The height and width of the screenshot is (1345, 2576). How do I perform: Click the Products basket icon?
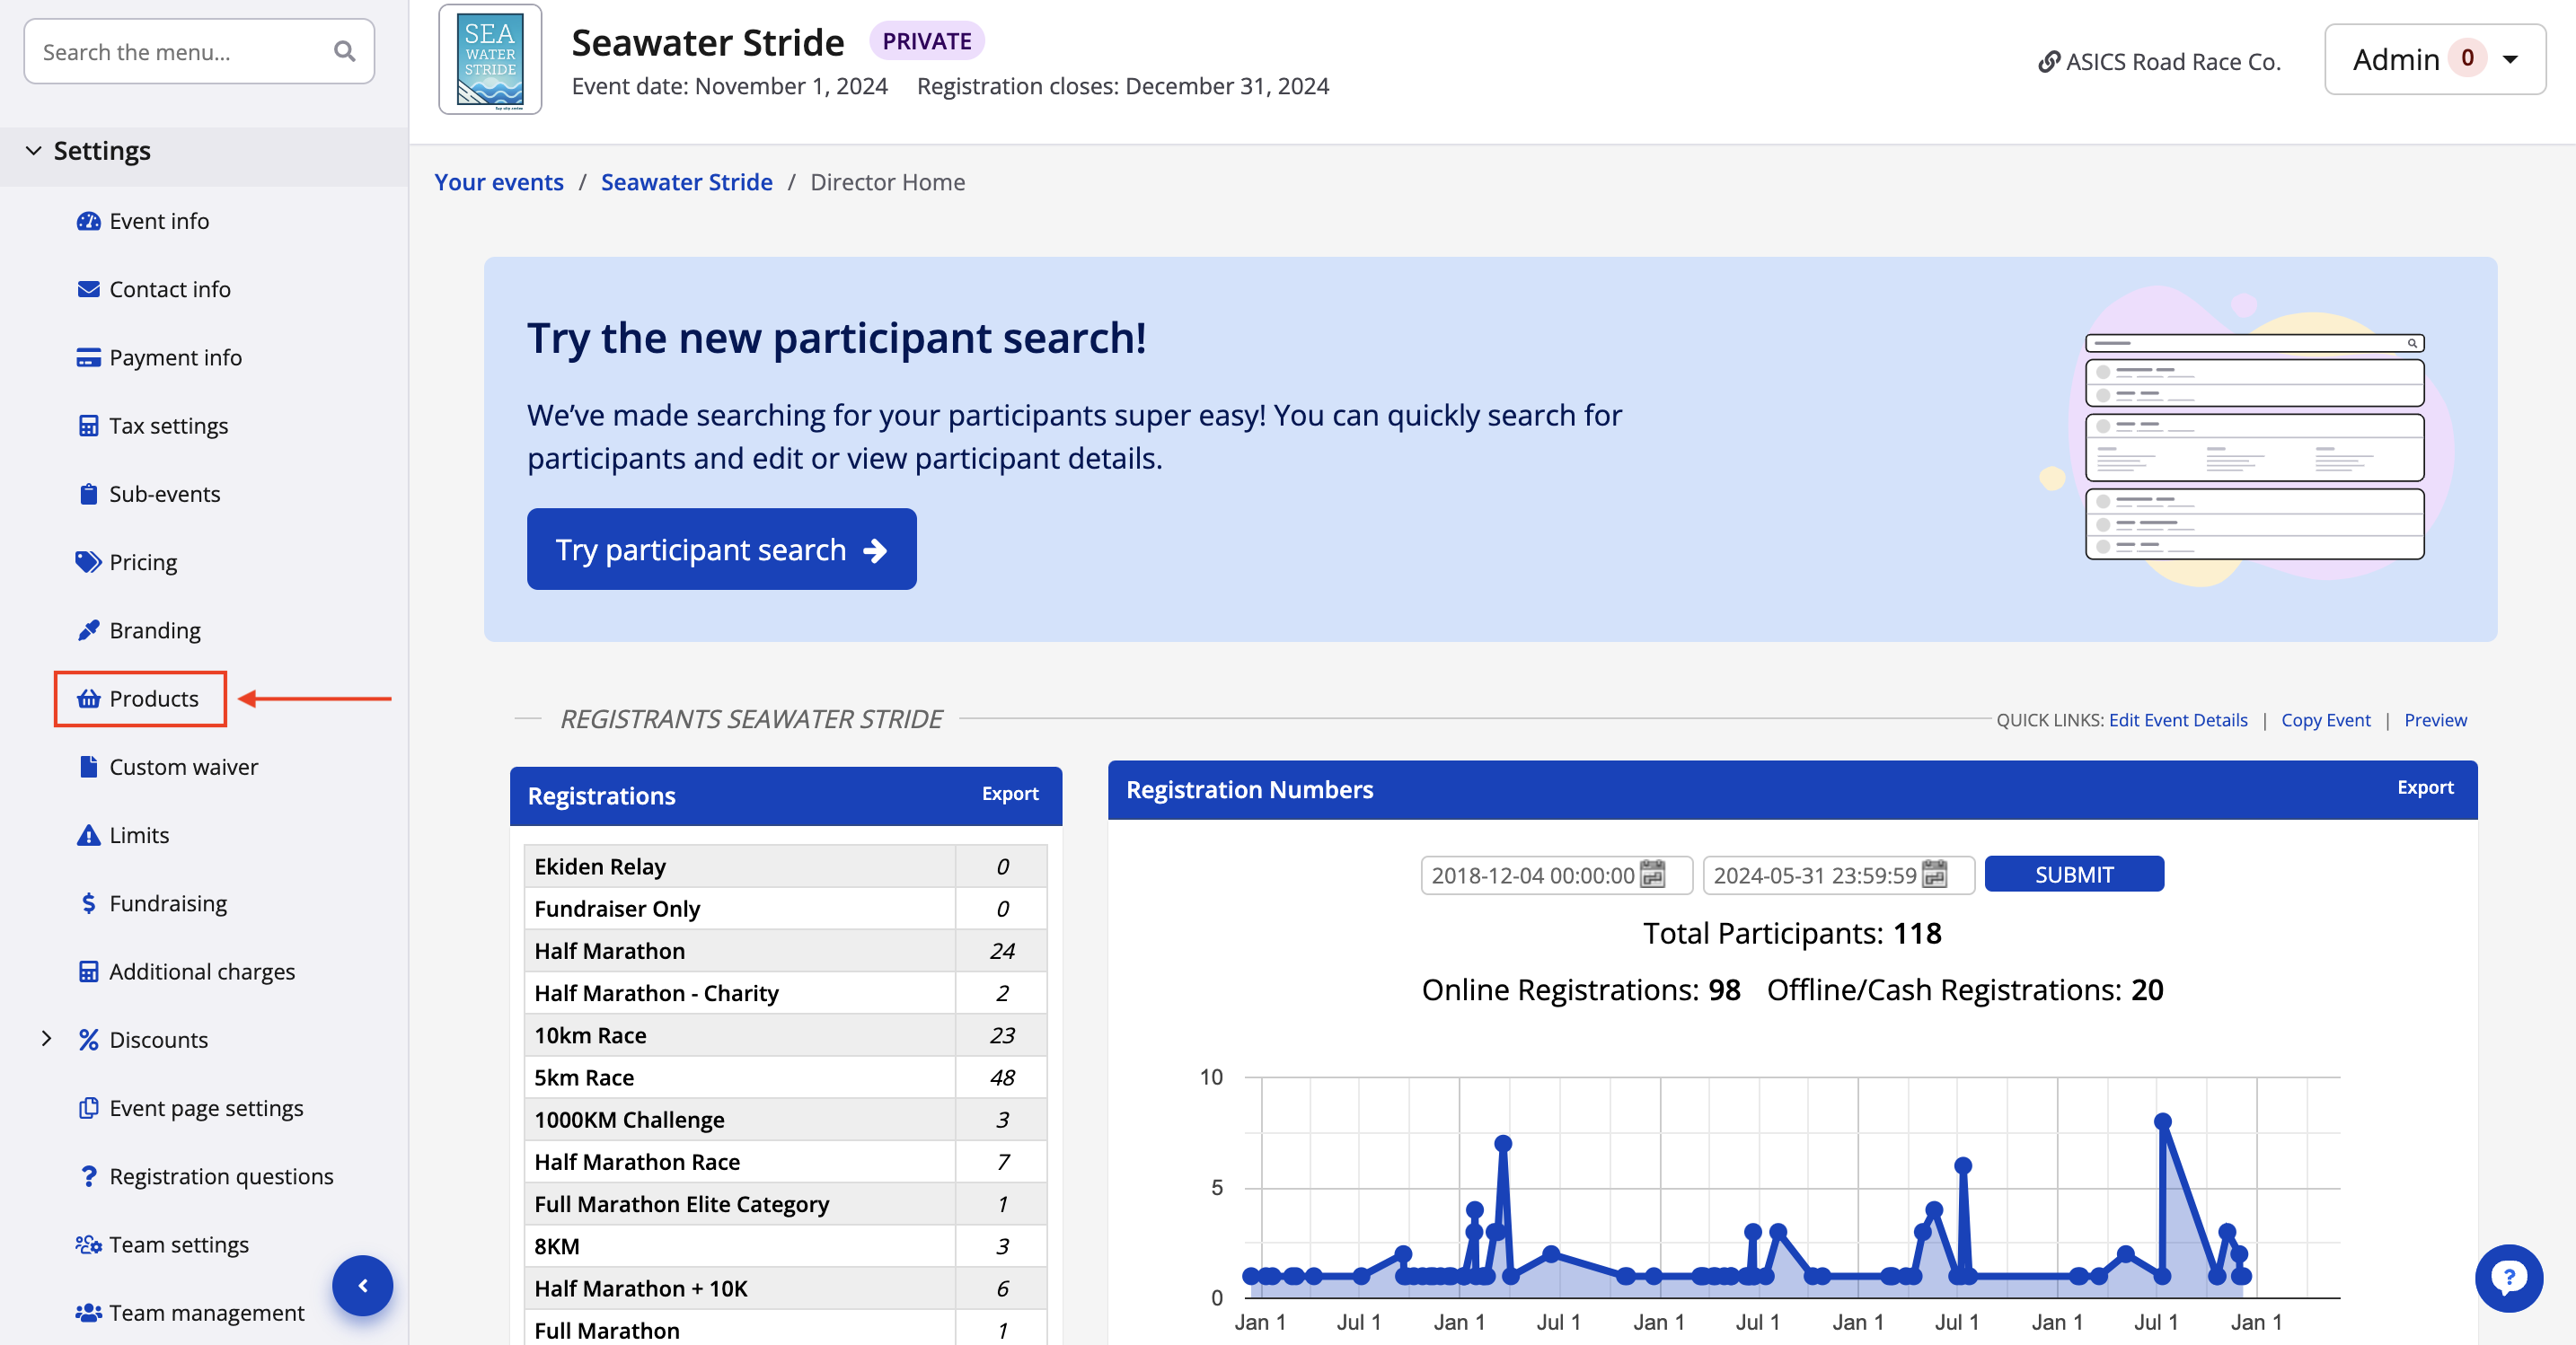point(88,699)
